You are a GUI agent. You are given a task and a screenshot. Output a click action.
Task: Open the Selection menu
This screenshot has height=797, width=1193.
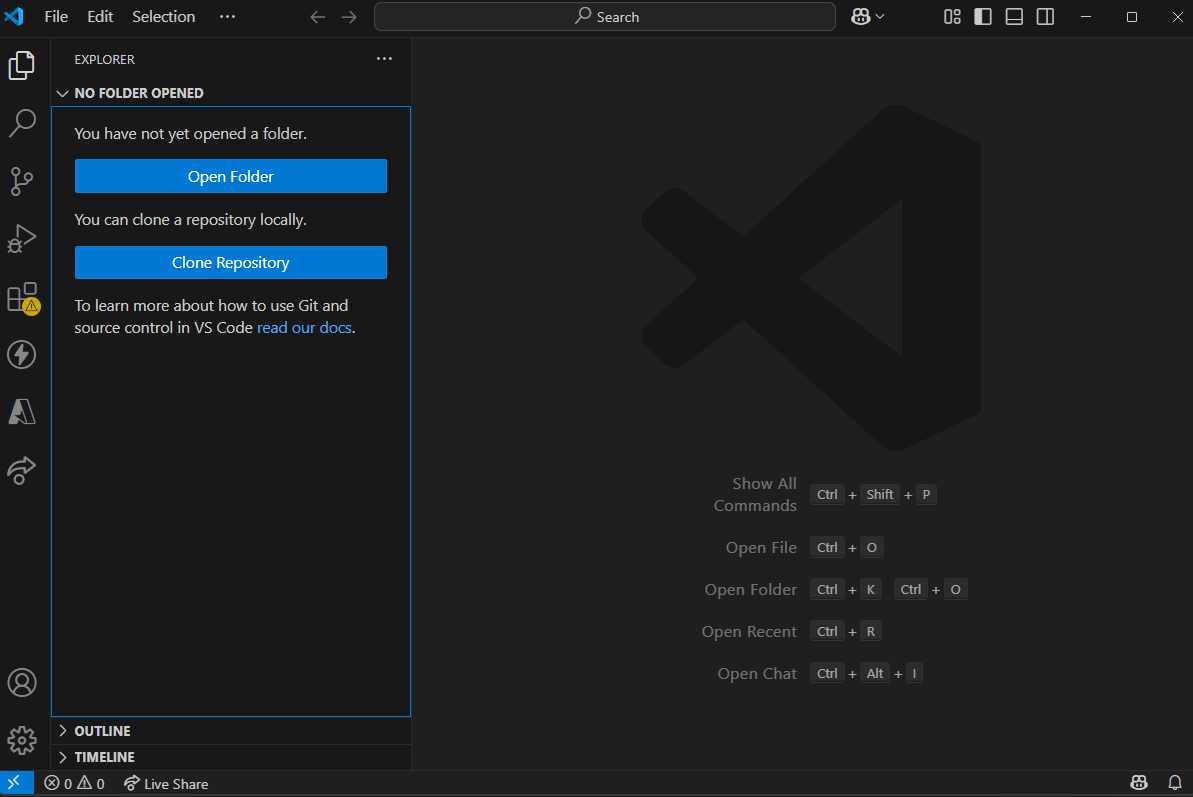(x=164, y=17)
